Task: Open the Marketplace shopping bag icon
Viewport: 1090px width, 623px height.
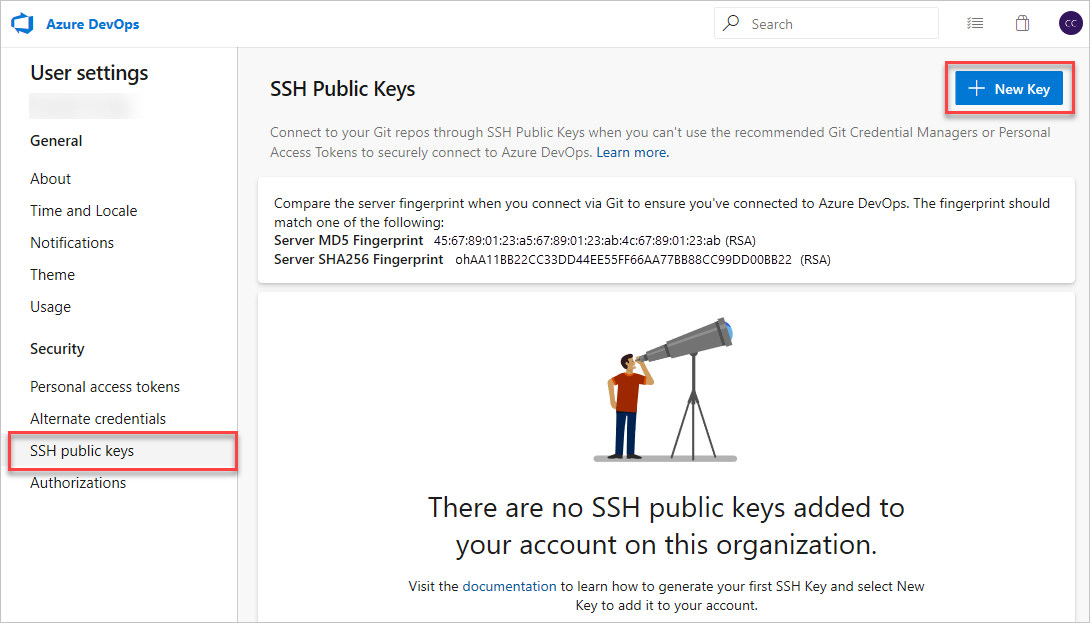Action: click(1022, 22)
